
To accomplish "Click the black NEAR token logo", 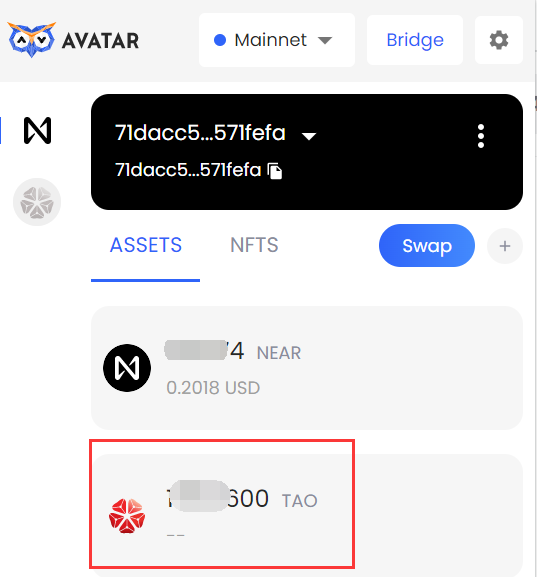I will 127,368.
